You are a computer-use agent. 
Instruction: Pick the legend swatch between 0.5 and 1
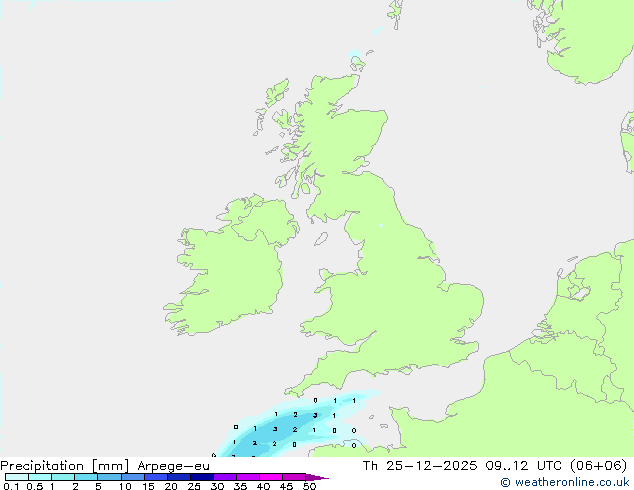click(40, 477)
